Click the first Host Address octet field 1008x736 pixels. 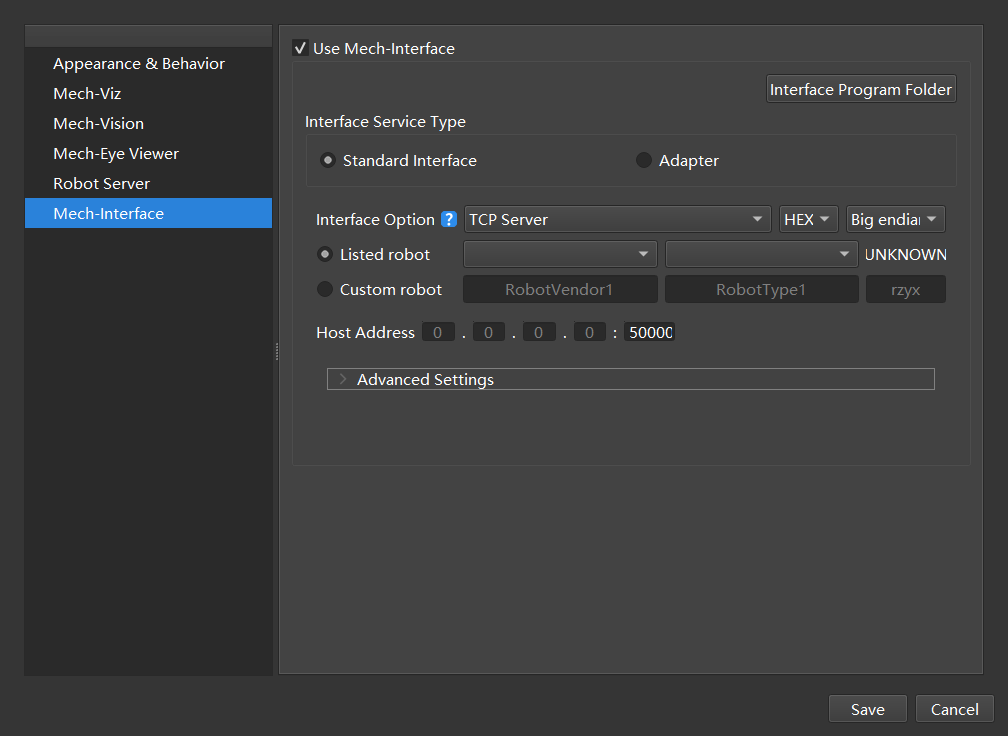pyautogui.click(x=438, y=332)
